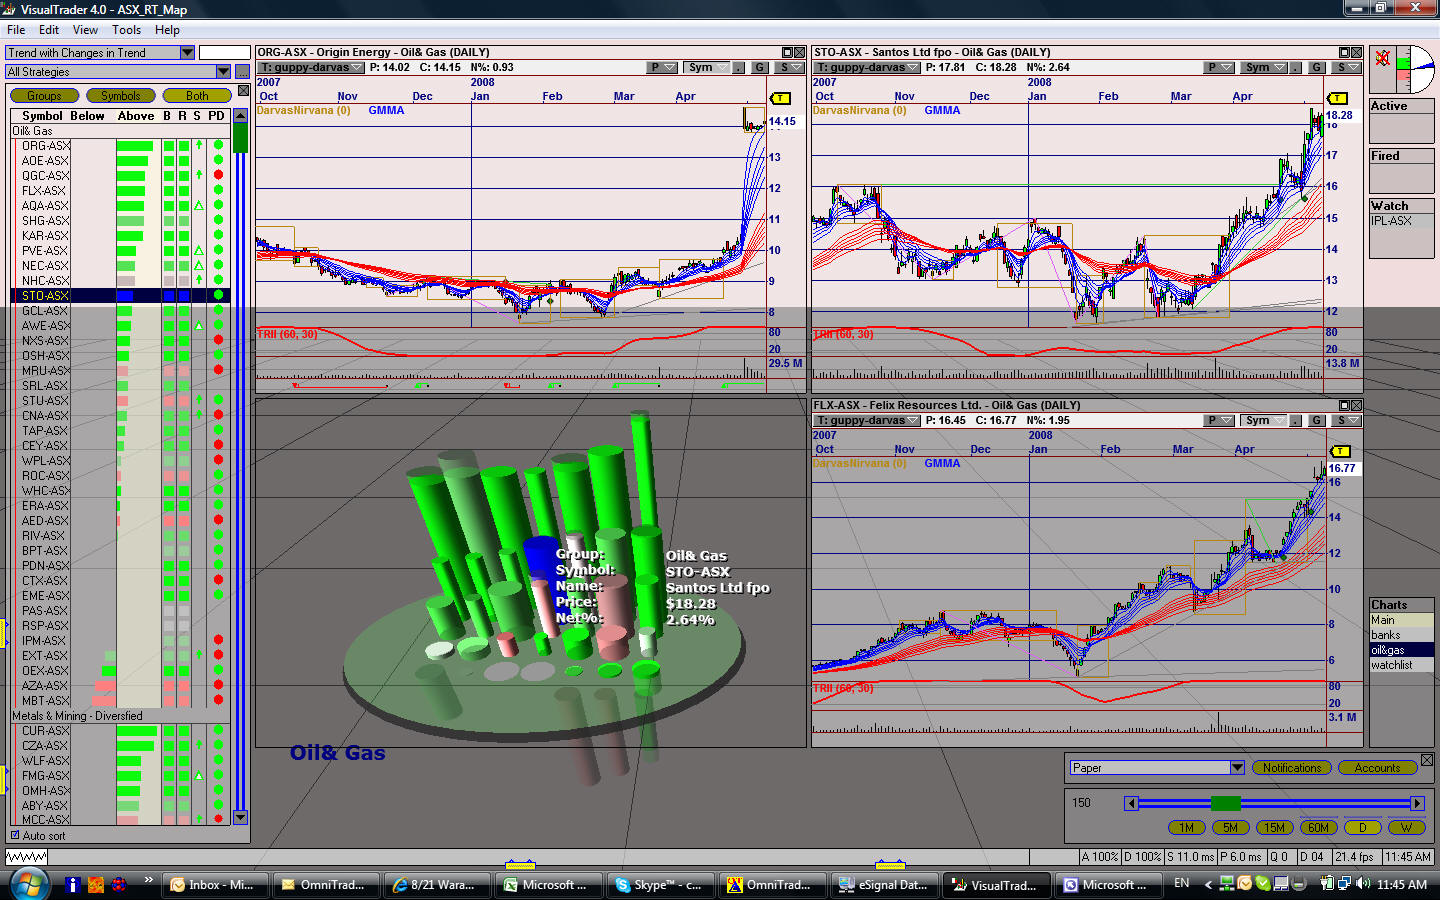Click the Accounts button
The image size is (1440, 900).
pyautogui.click(x=1377, y=768)
